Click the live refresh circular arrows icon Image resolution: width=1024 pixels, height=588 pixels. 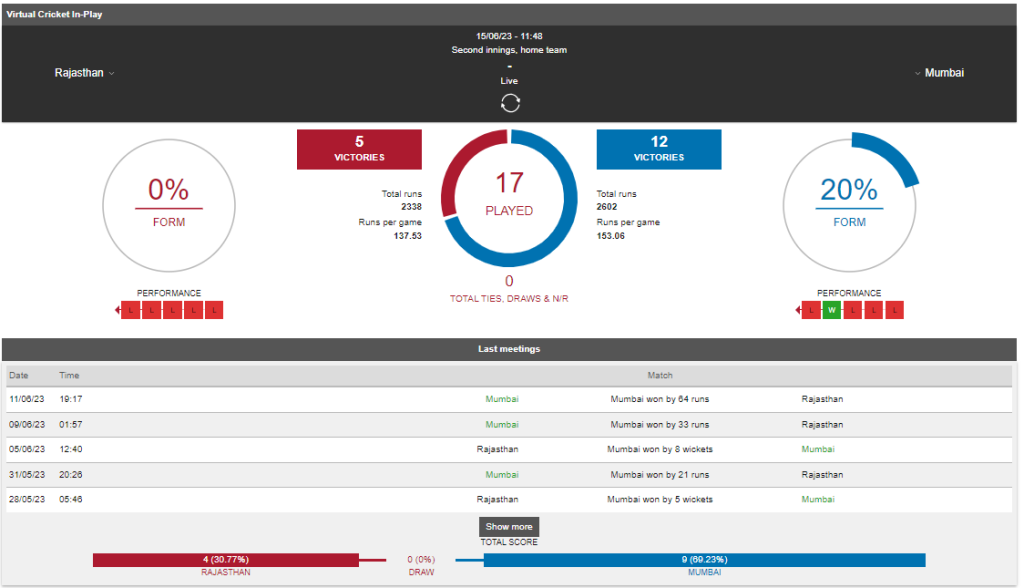[x=510, y=103]
